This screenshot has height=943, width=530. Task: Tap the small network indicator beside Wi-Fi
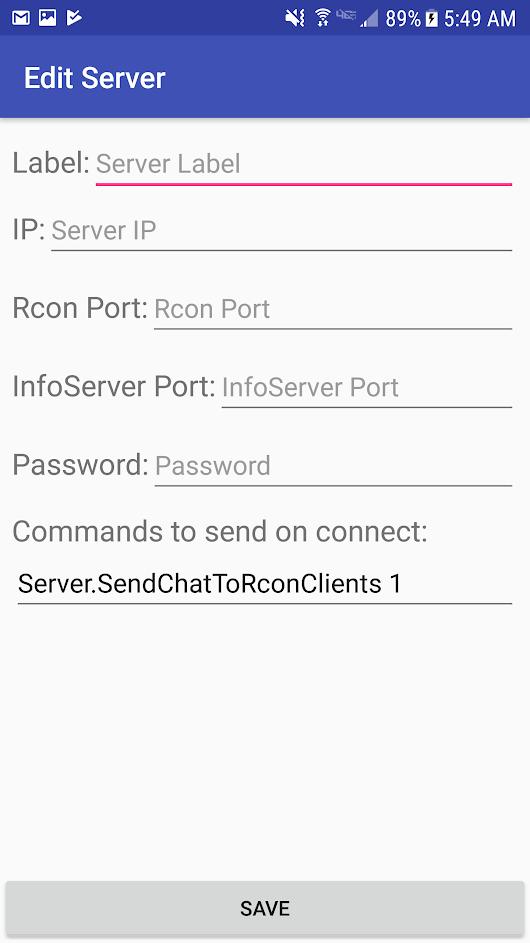tap(346, 15)
